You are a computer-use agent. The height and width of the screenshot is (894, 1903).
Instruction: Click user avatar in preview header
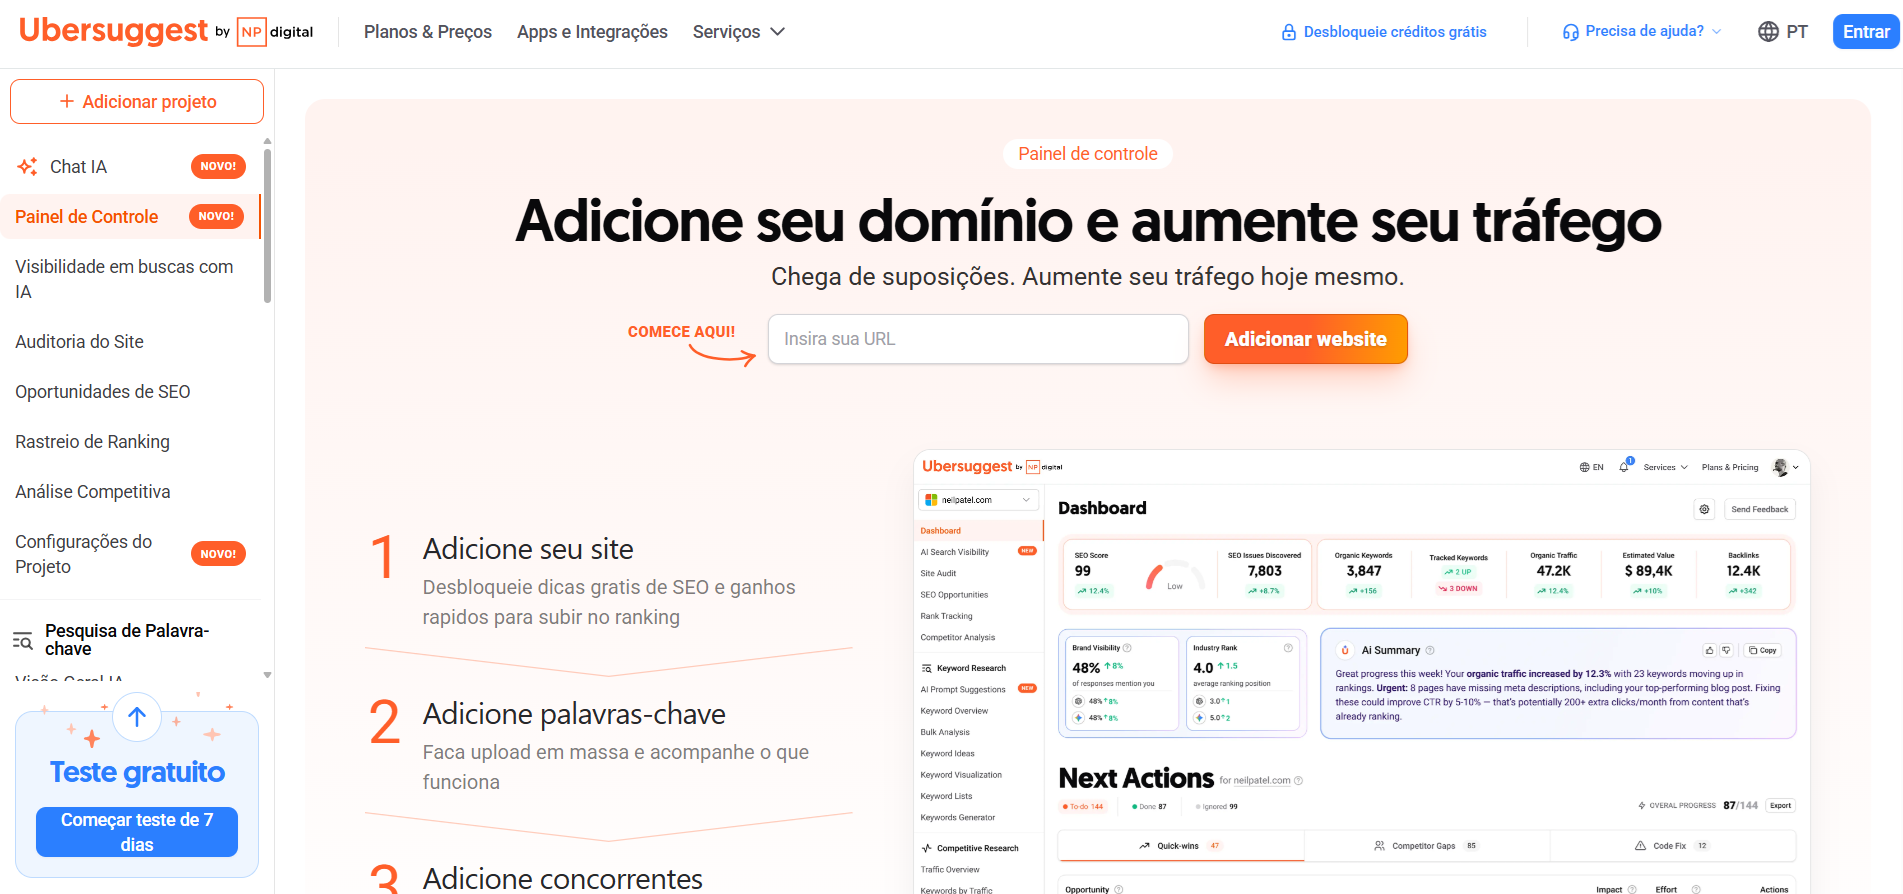click(x=1780, y=467)
